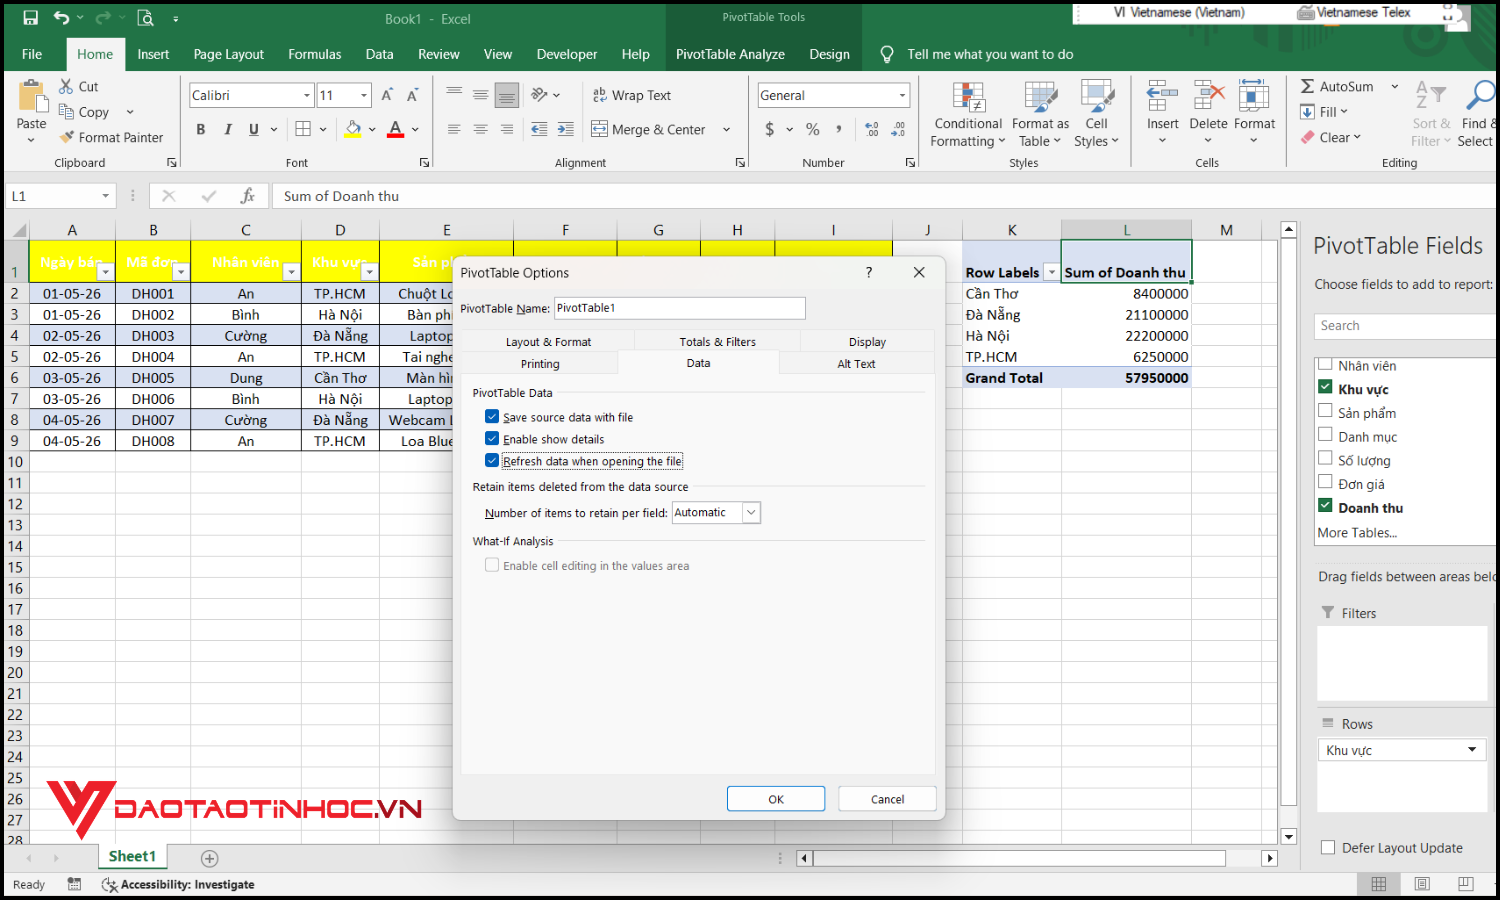
Task: Apply Underline formatting
Action: pyautogui.click(x=254, y=129)
